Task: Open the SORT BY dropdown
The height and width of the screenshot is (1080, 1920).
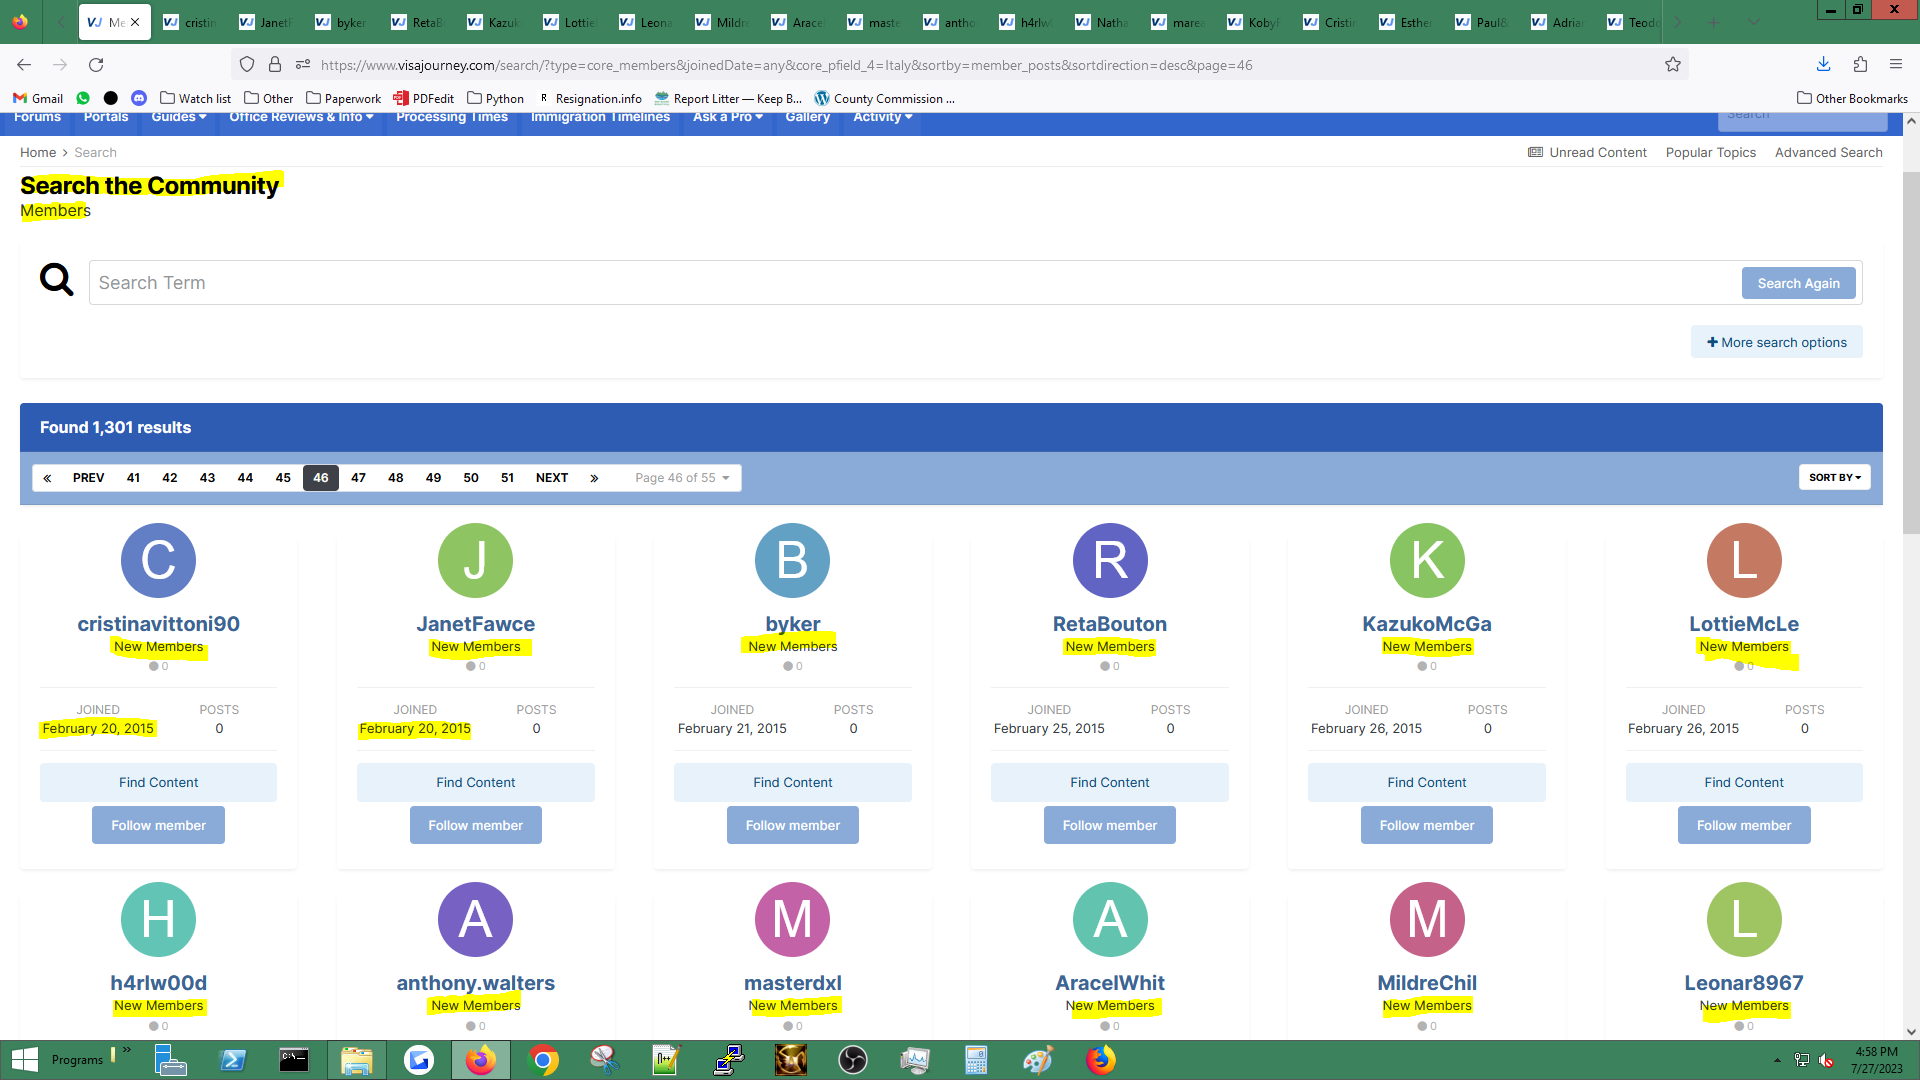Action: 1835,478
